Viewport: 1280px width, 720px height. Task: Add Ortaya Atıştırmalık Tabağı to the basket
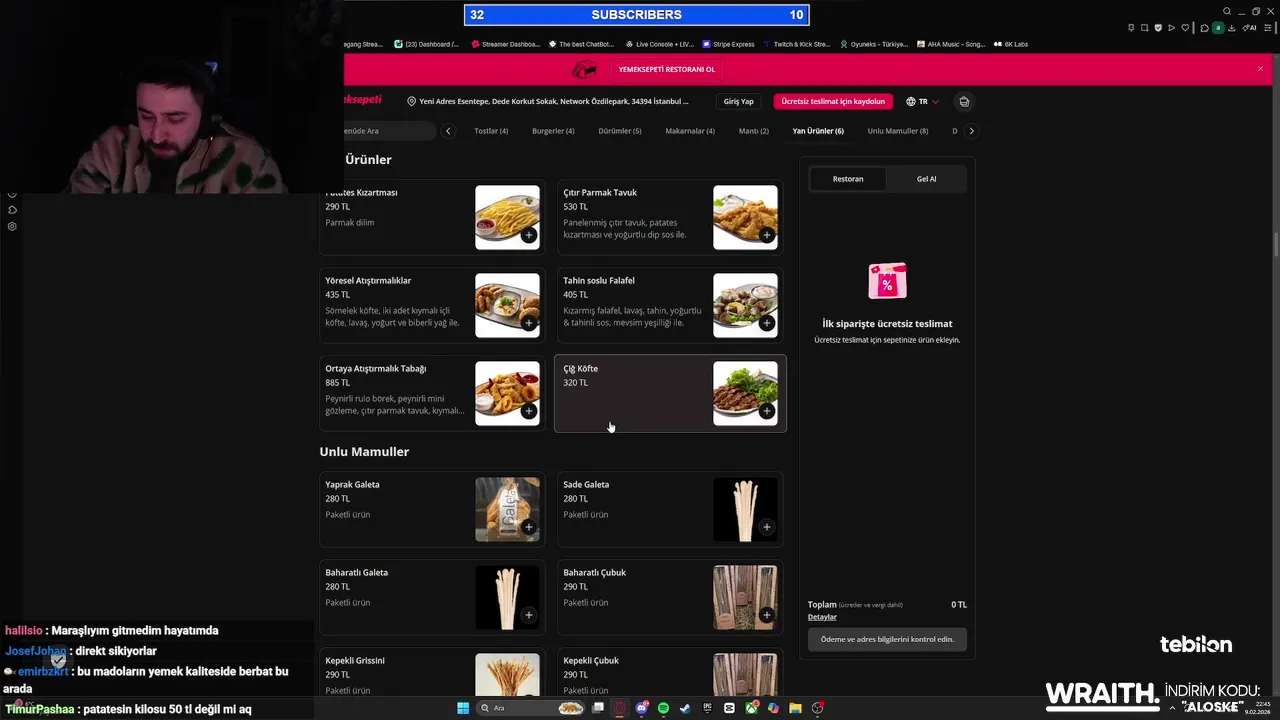point(528,411)
